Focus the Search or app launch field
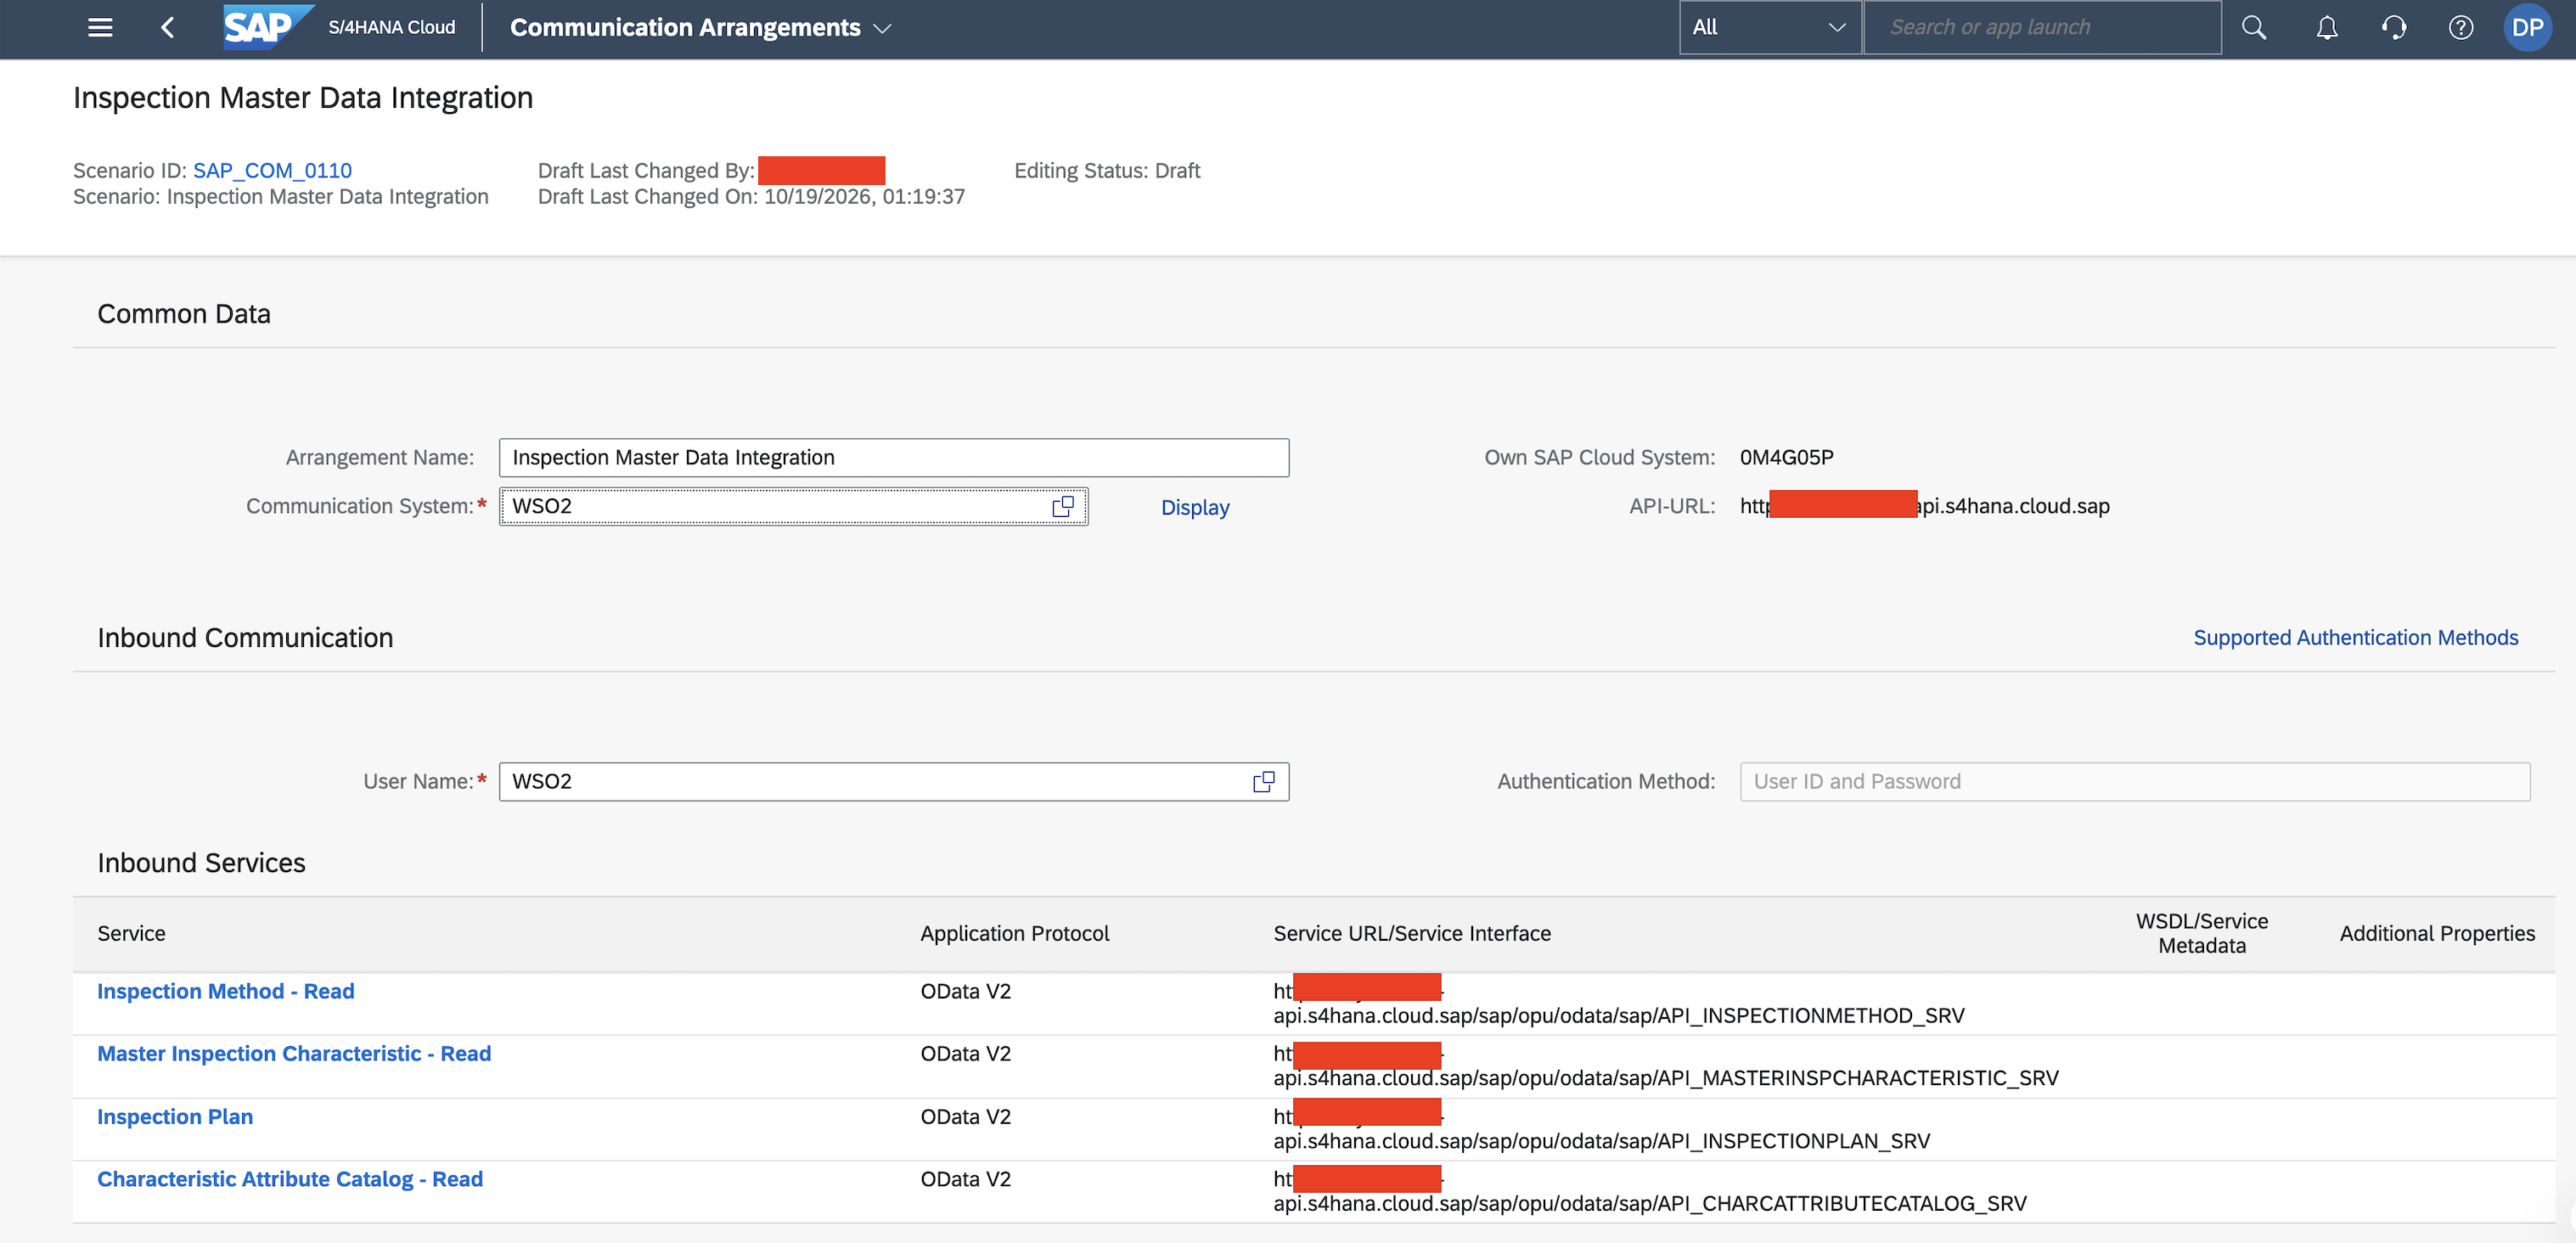 tap(2043, 28)
